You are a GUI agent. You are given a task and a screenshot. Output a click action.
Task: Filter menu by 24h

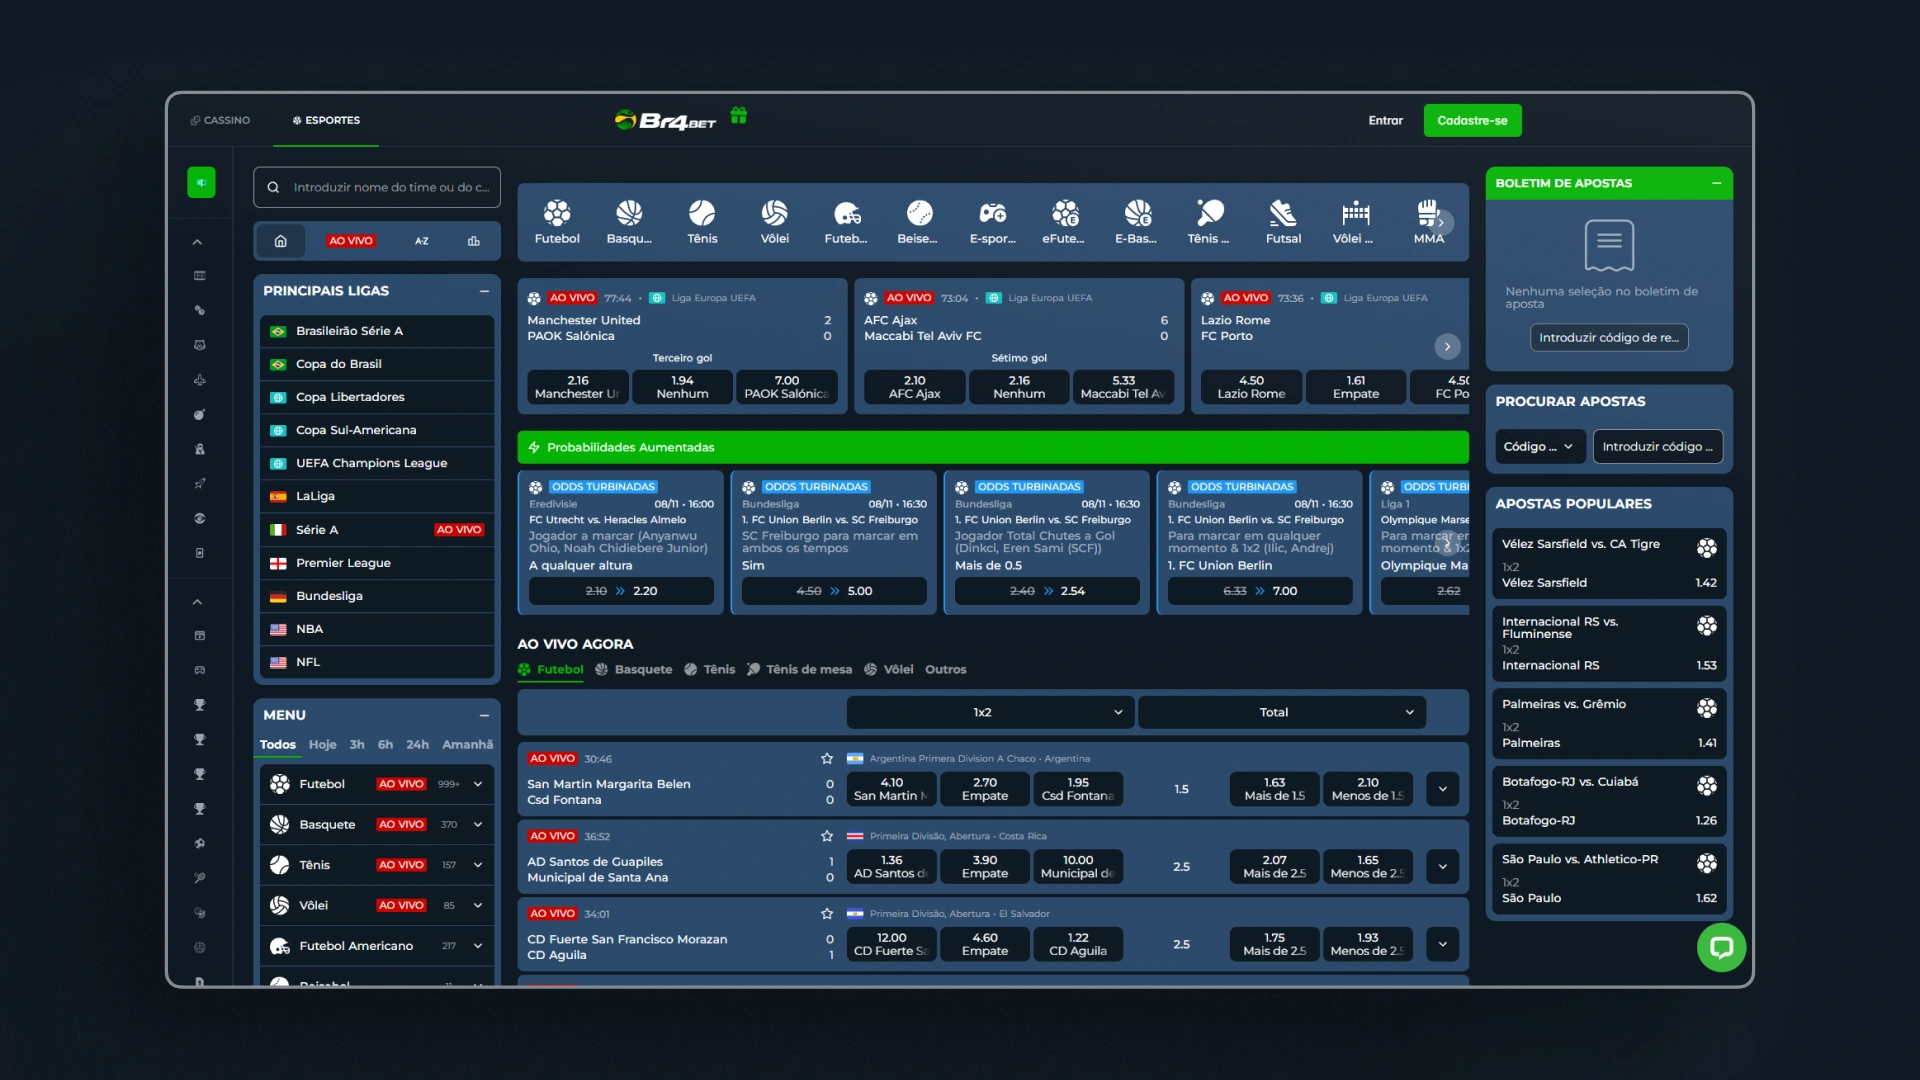[x=417, y=745]
